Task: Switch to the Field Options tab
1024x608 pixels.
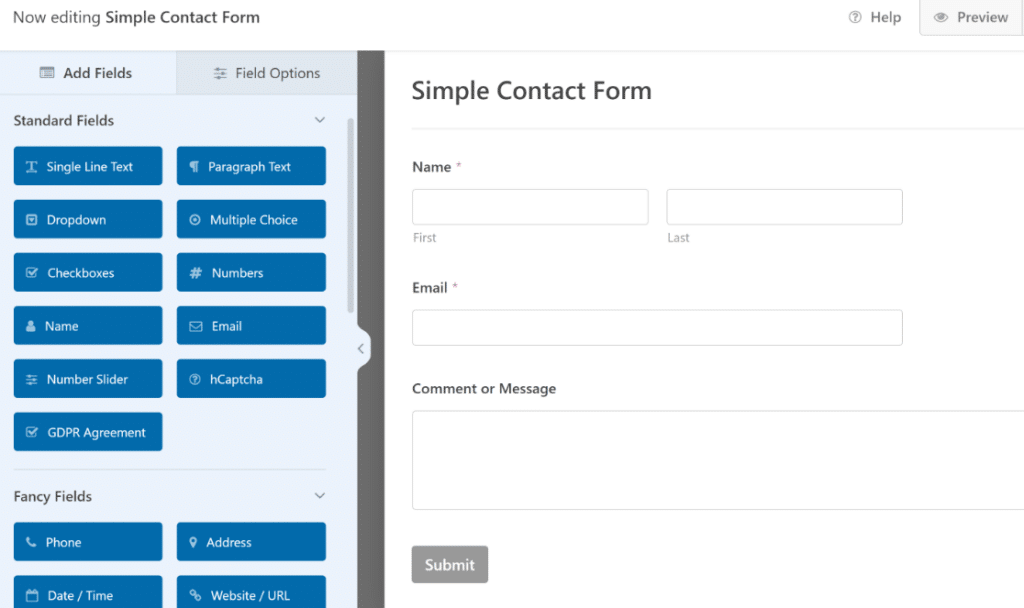Action: 265,72
